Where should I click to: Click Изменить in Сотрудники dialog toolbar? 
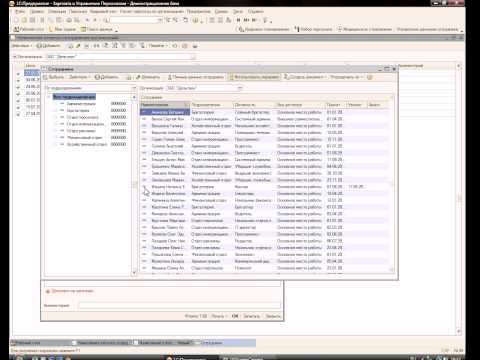tap(148, 77)
